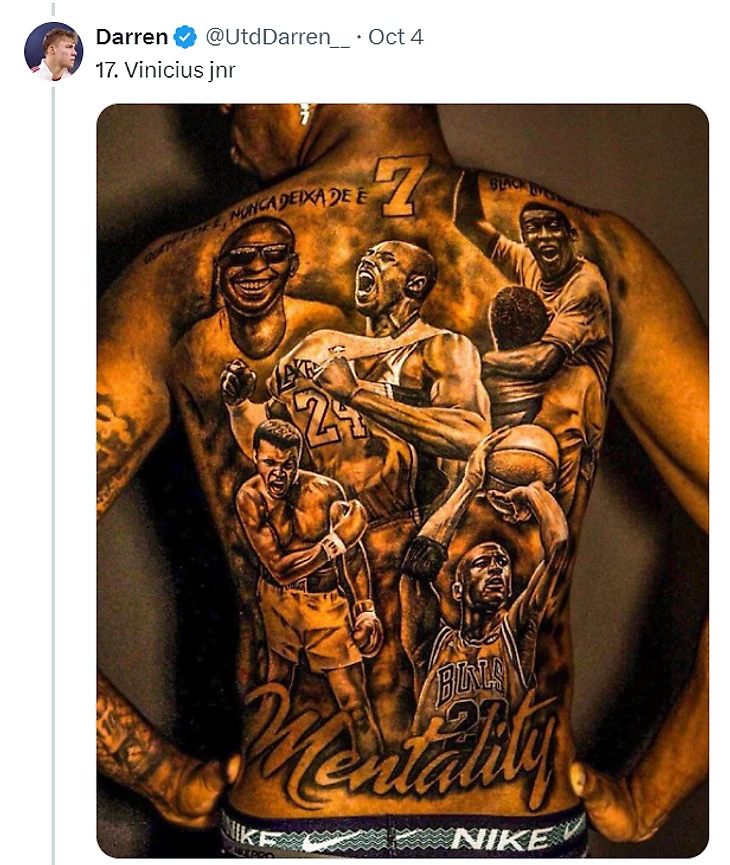Click the number 7 tattoo in photo
This screenshot has height=865, width=730.
point(402,186)
